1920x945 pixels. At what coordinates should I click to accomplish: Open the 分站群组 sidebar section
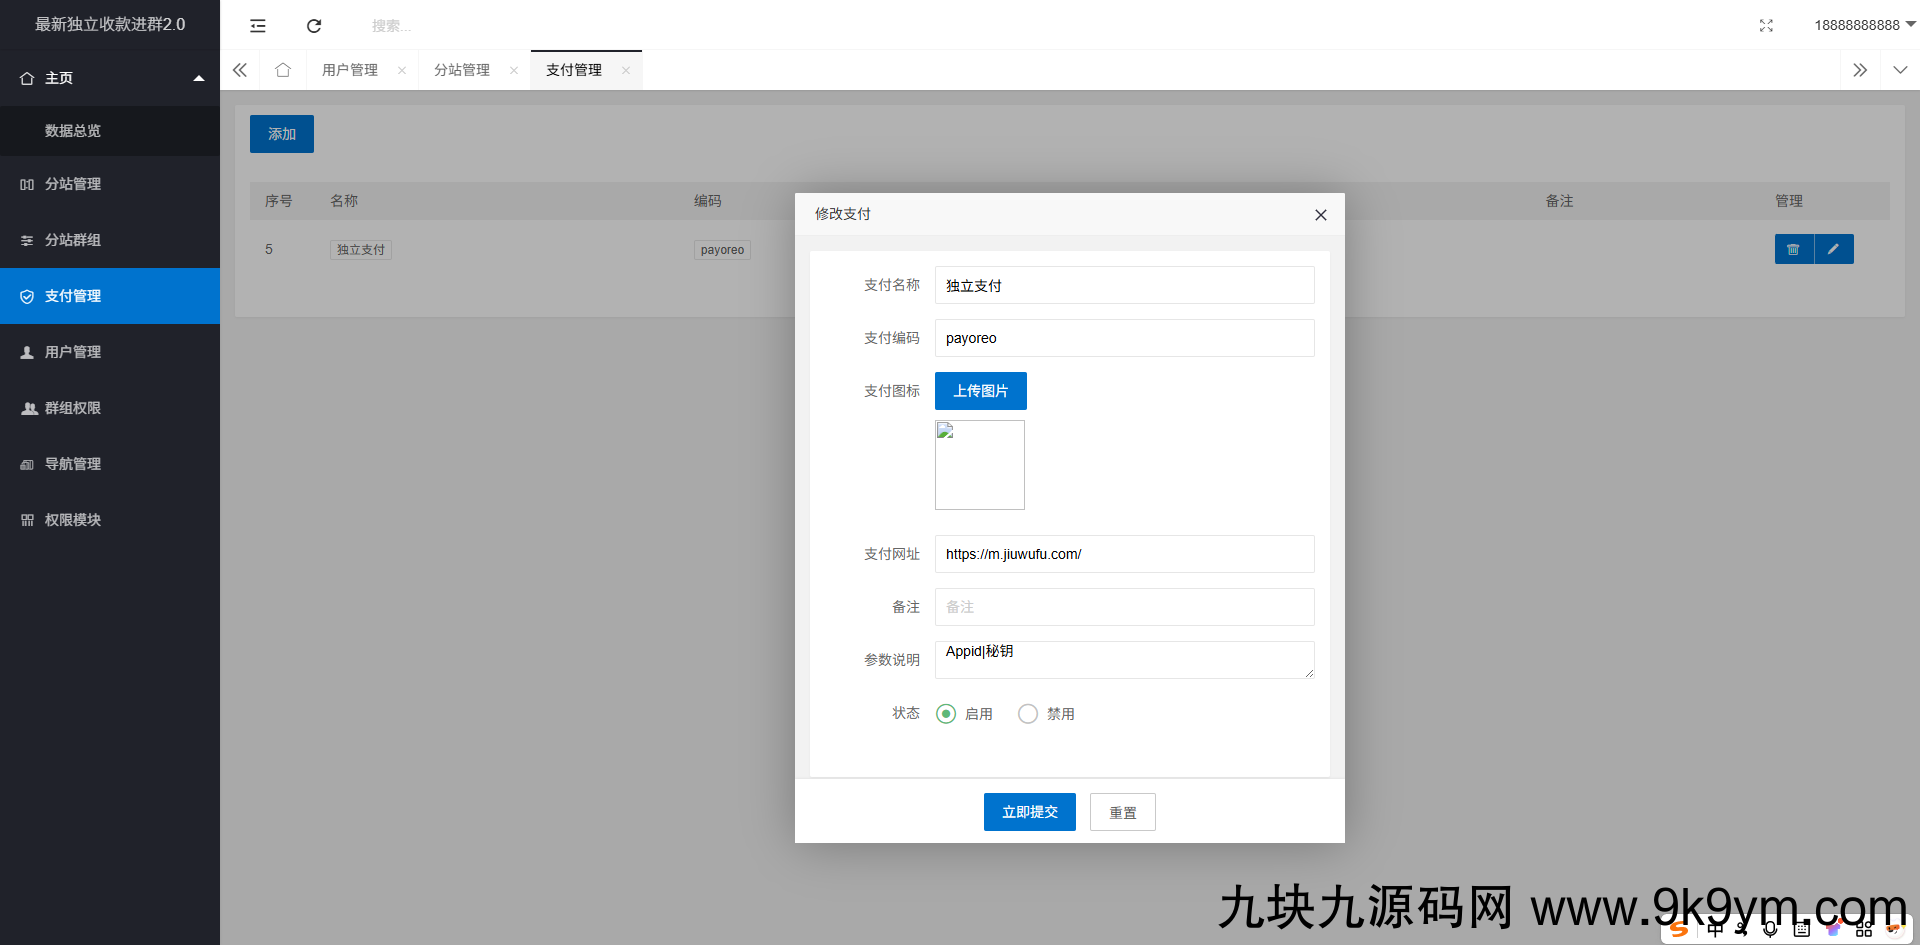tap(71, 240)
